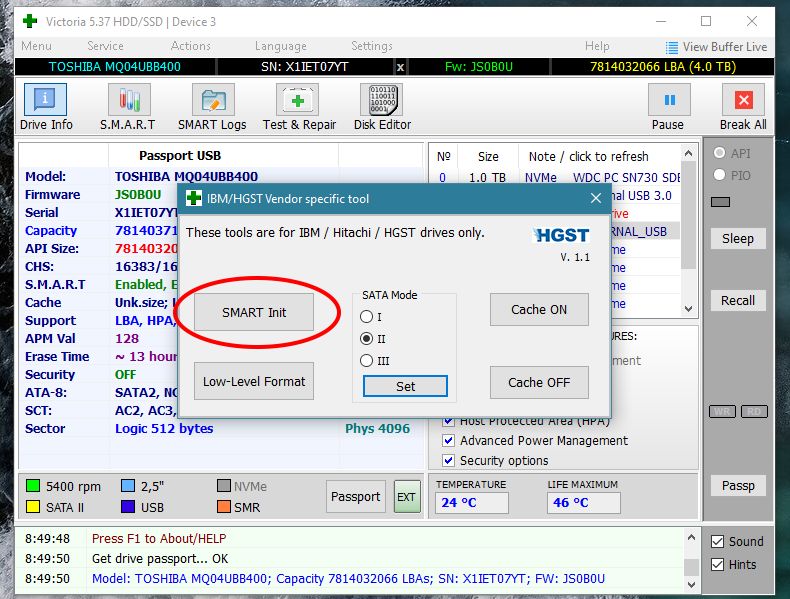Viewport: 790px width, 599px height.
Task: Click the Low-Level Format button
Action: [x=254, y=381]
